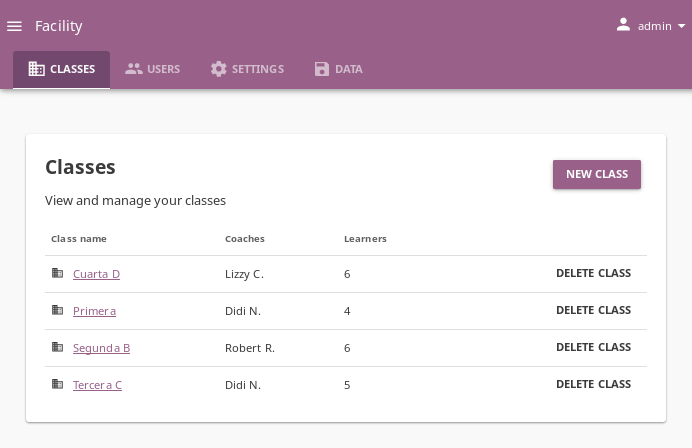This screenshot has width=692, height=448.
Task: Delete the Primera class
Action: click(x=593, y=310)
